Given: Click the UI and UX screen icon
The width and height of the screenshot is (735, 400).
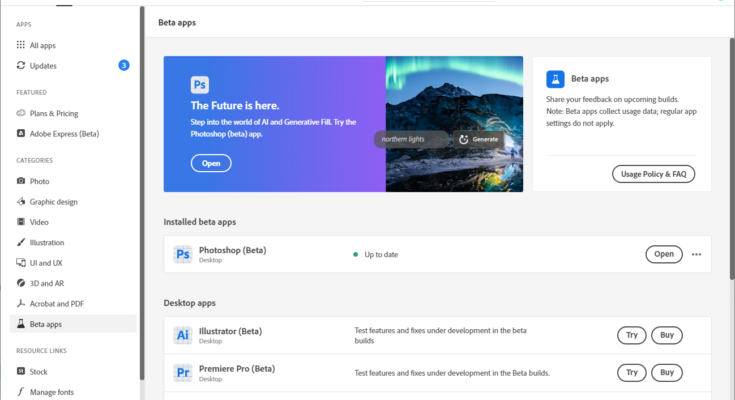Looking at the screenshot, I should point(21,262).
